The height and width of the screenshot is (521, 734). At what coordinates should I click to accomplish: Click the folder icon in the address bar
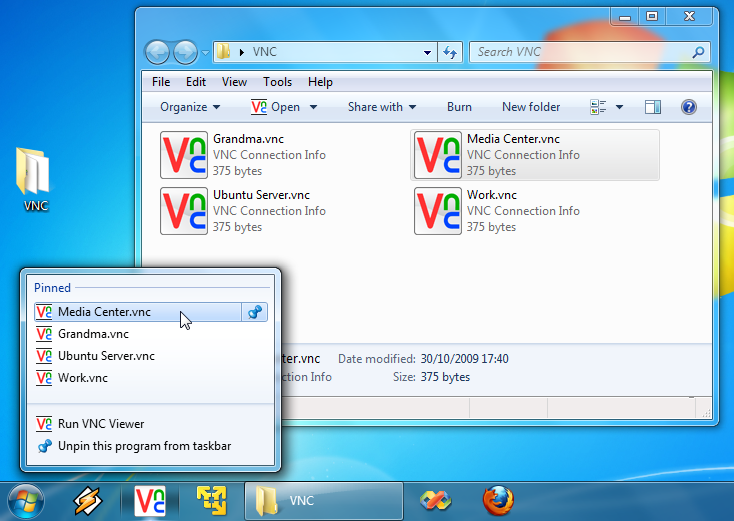pyautogui.click(x=224, y=51)
